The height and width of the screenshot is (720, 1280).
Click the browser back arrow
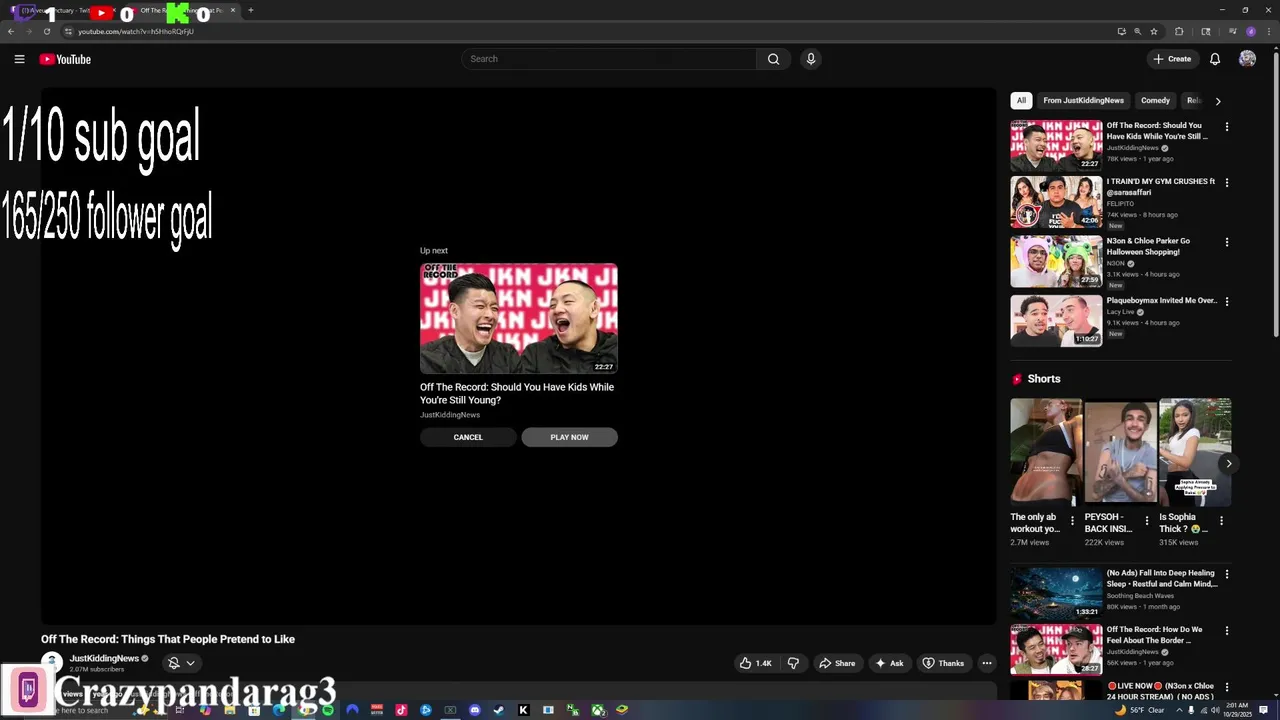point(11,31)
